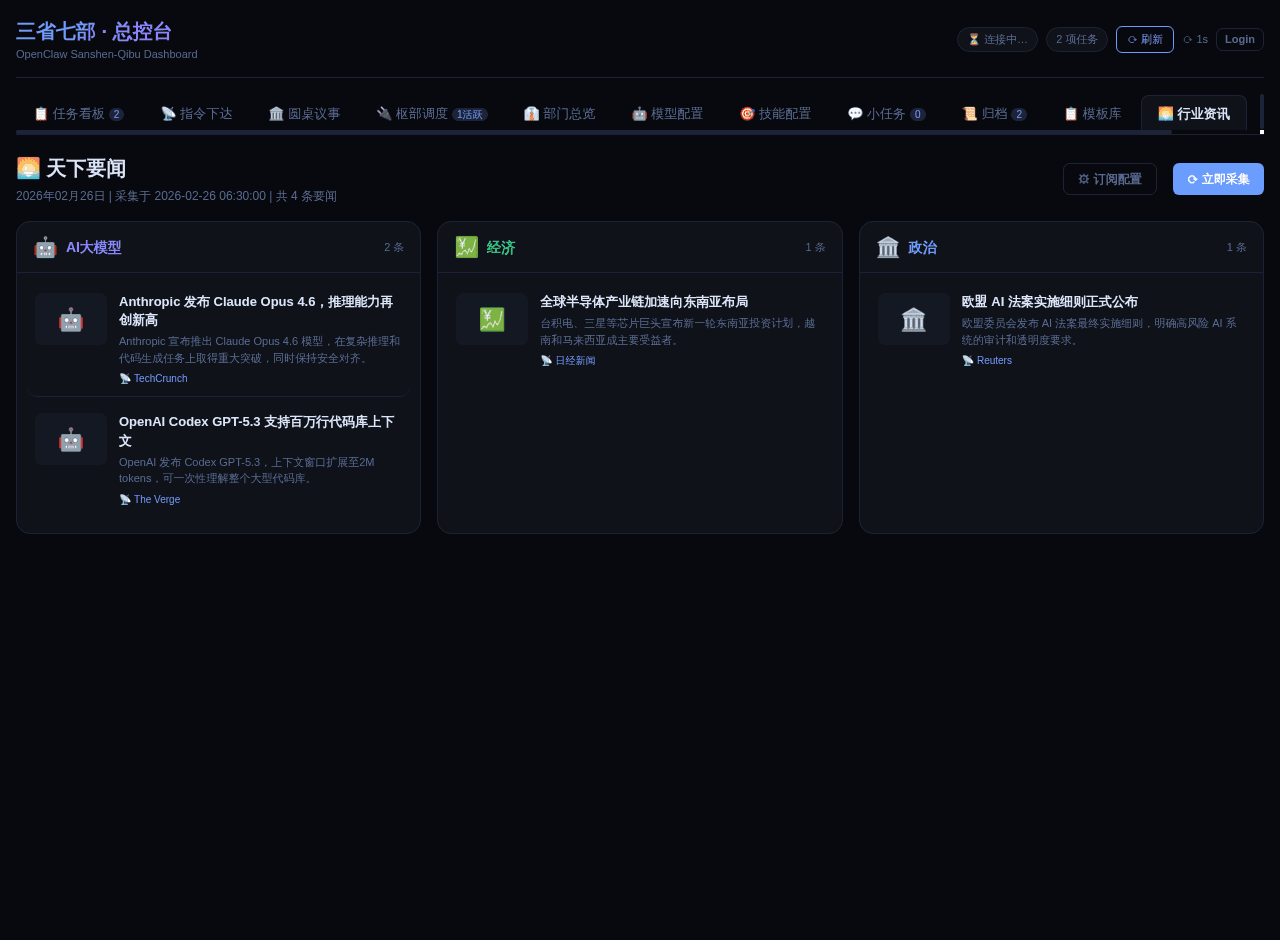Image resolution: width=1280 pixels, height=940 pixels.
Task: Click the robot thumbnail for OpenAI Codex news
Action: click(x=71, y=439)
